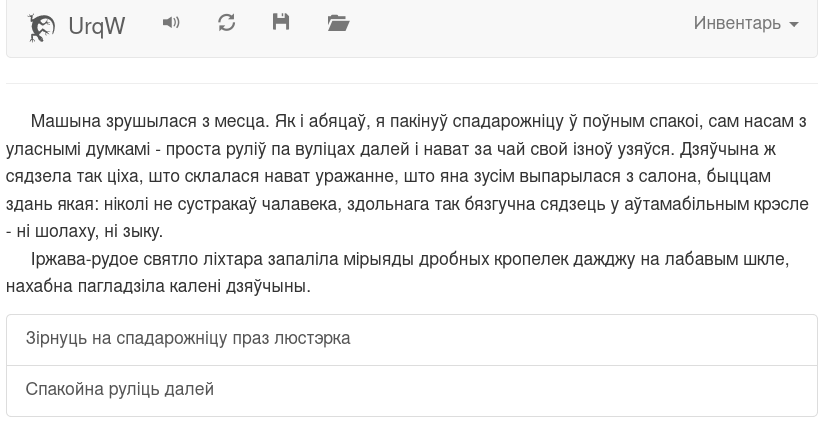Click the UrqW brand name text
This screenshot has height=426, width=824.
pos(97,26)
